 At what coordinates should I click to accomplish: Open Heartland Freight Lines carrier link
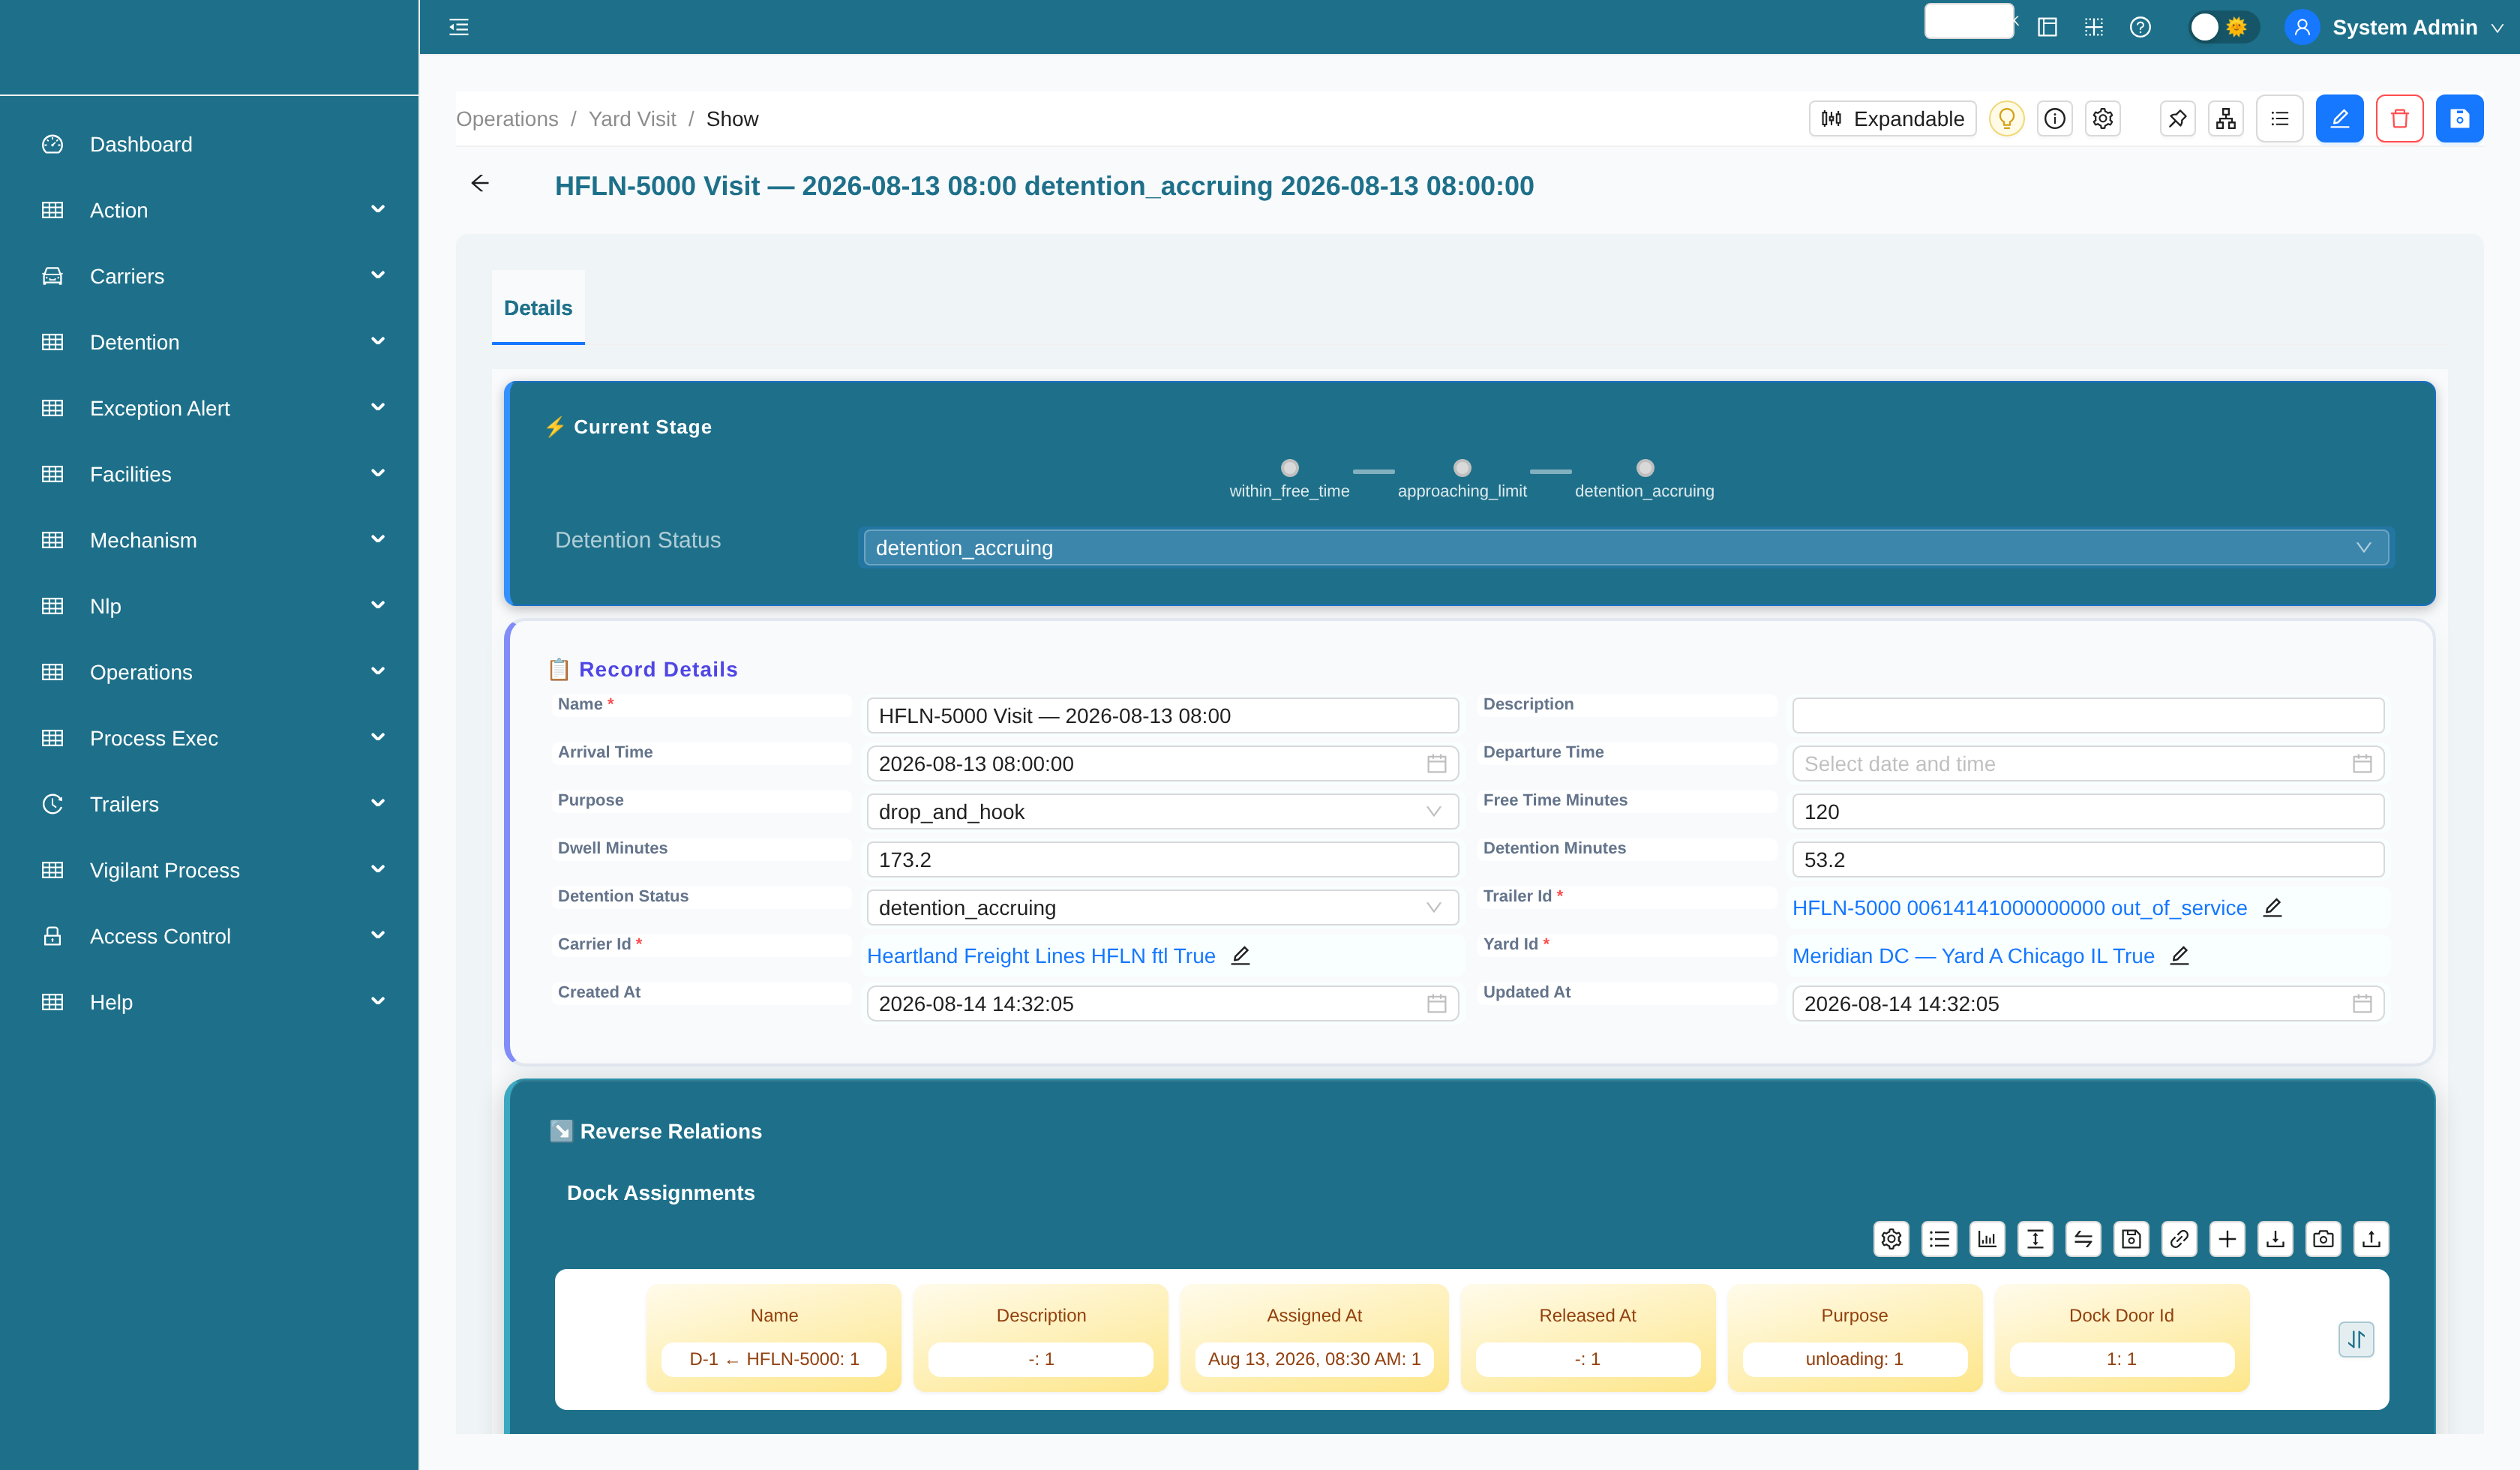[1041, 956]
